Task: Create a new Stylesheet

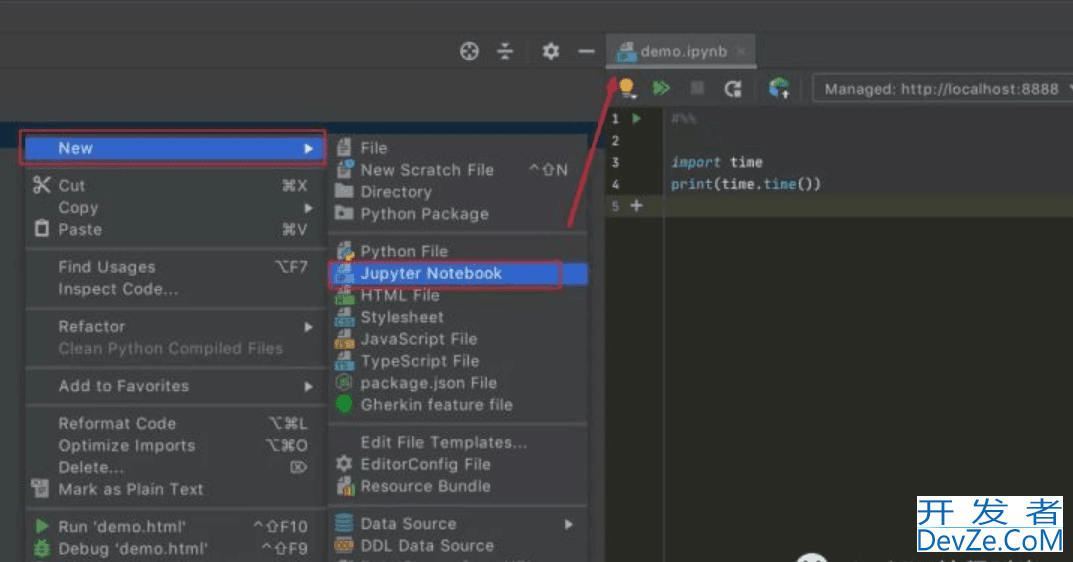Action: [x=458, y=318]
